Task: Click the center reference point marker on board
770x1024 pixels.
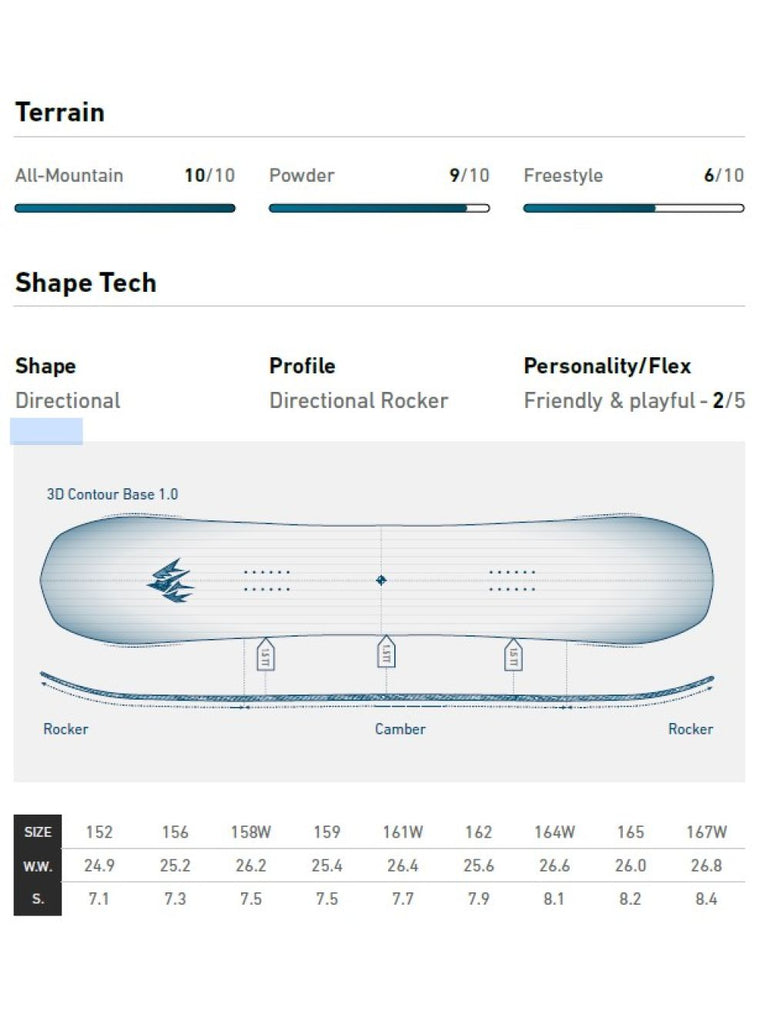Action: tap(381, 580)
